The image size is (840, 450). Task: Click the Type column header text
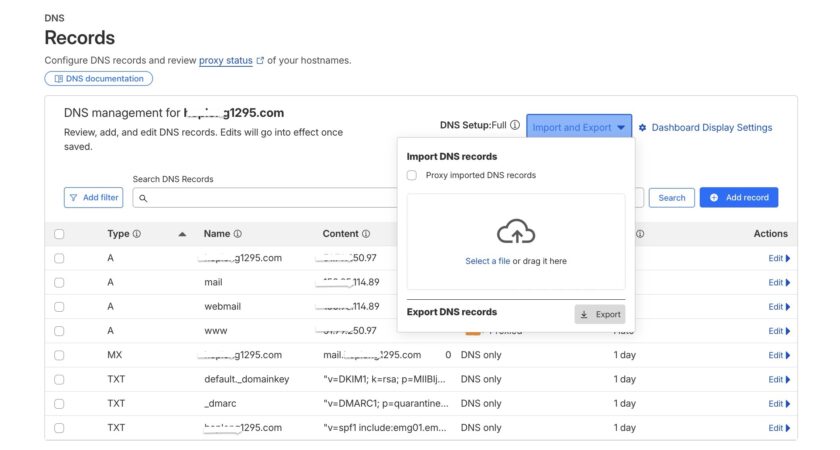(x=118, y=234)
